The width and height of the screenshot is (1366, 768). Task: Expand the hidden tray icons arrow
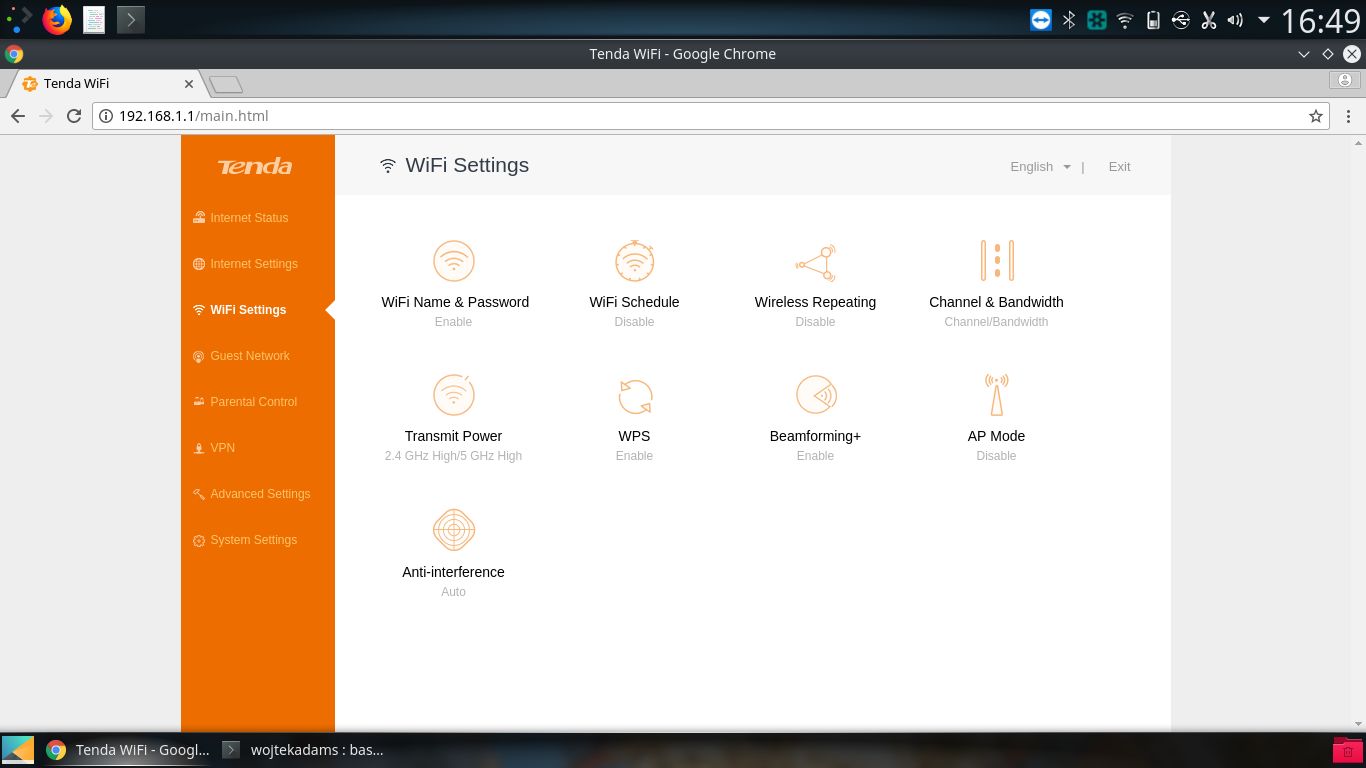pos(1264,20)
